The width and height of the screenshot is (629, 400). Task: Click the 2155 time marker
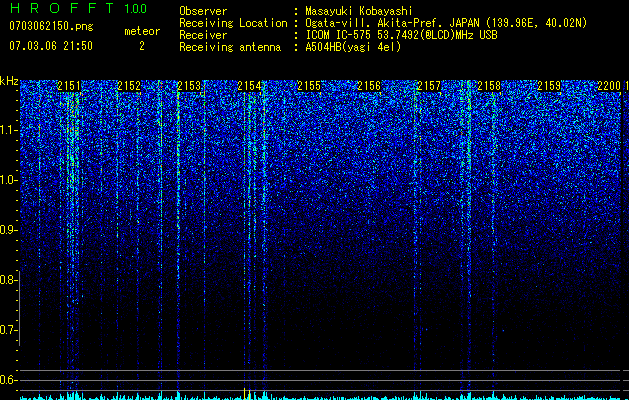309,86
